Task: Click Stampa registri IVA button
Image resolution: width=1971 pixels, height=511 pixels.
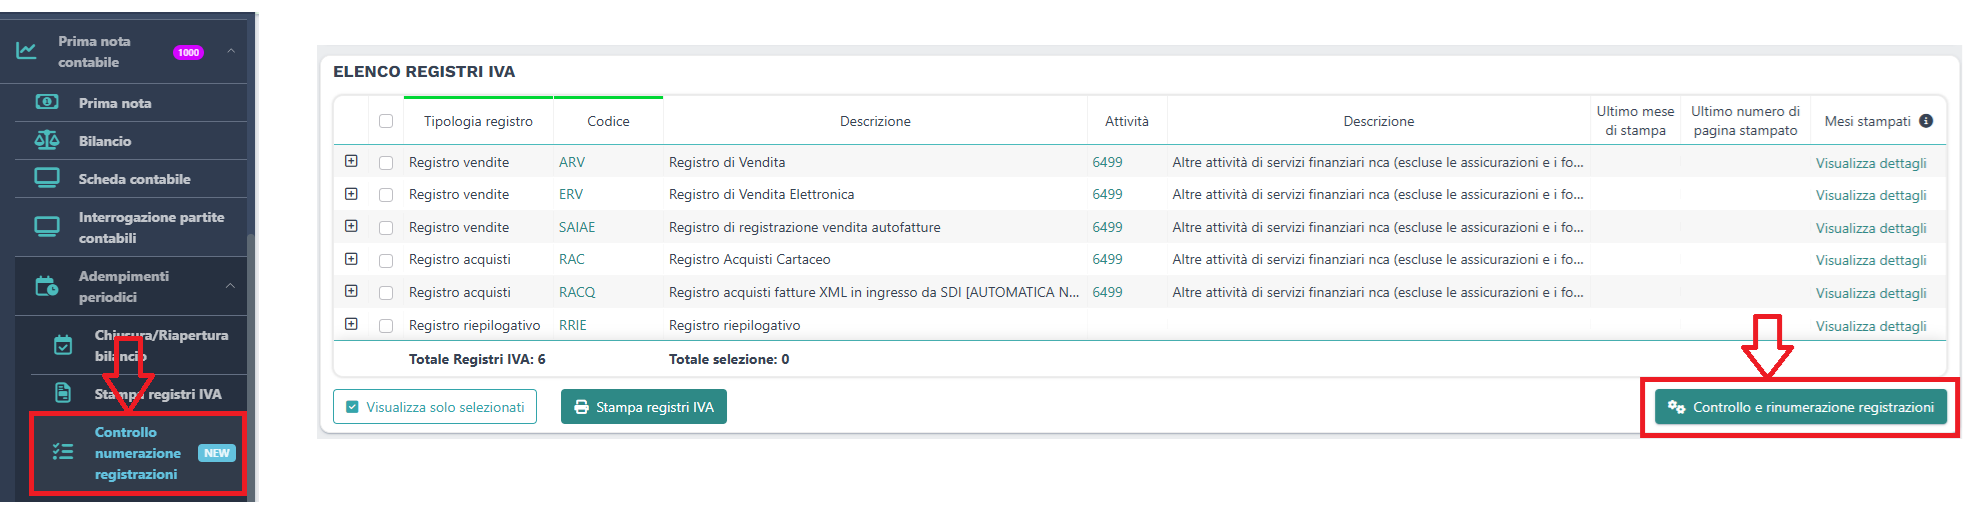Action: 644,407
